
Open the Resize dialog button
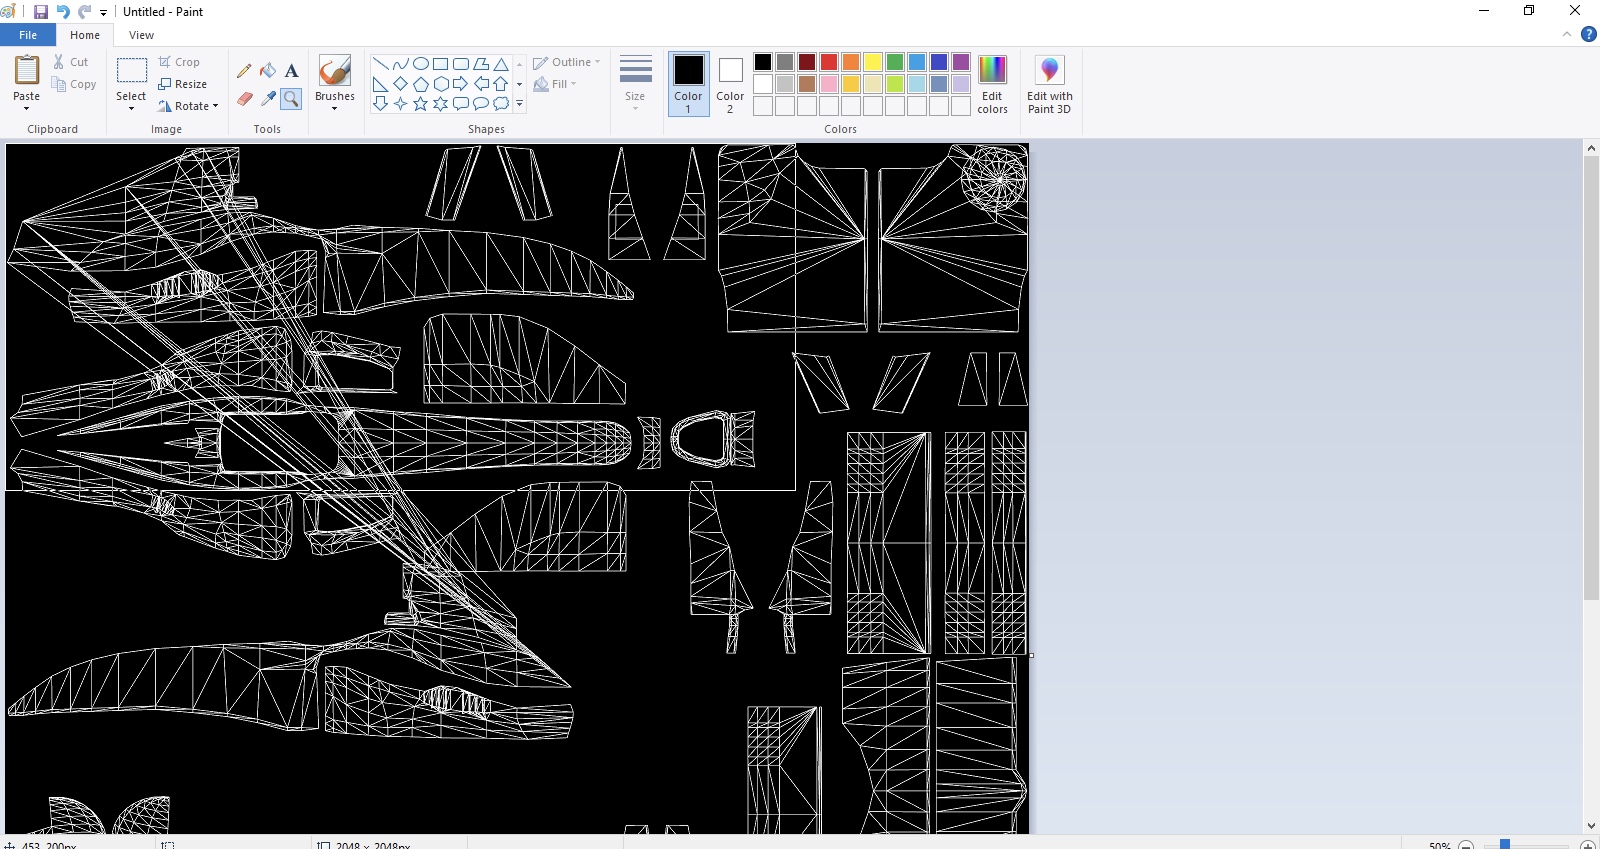[183, 84]
